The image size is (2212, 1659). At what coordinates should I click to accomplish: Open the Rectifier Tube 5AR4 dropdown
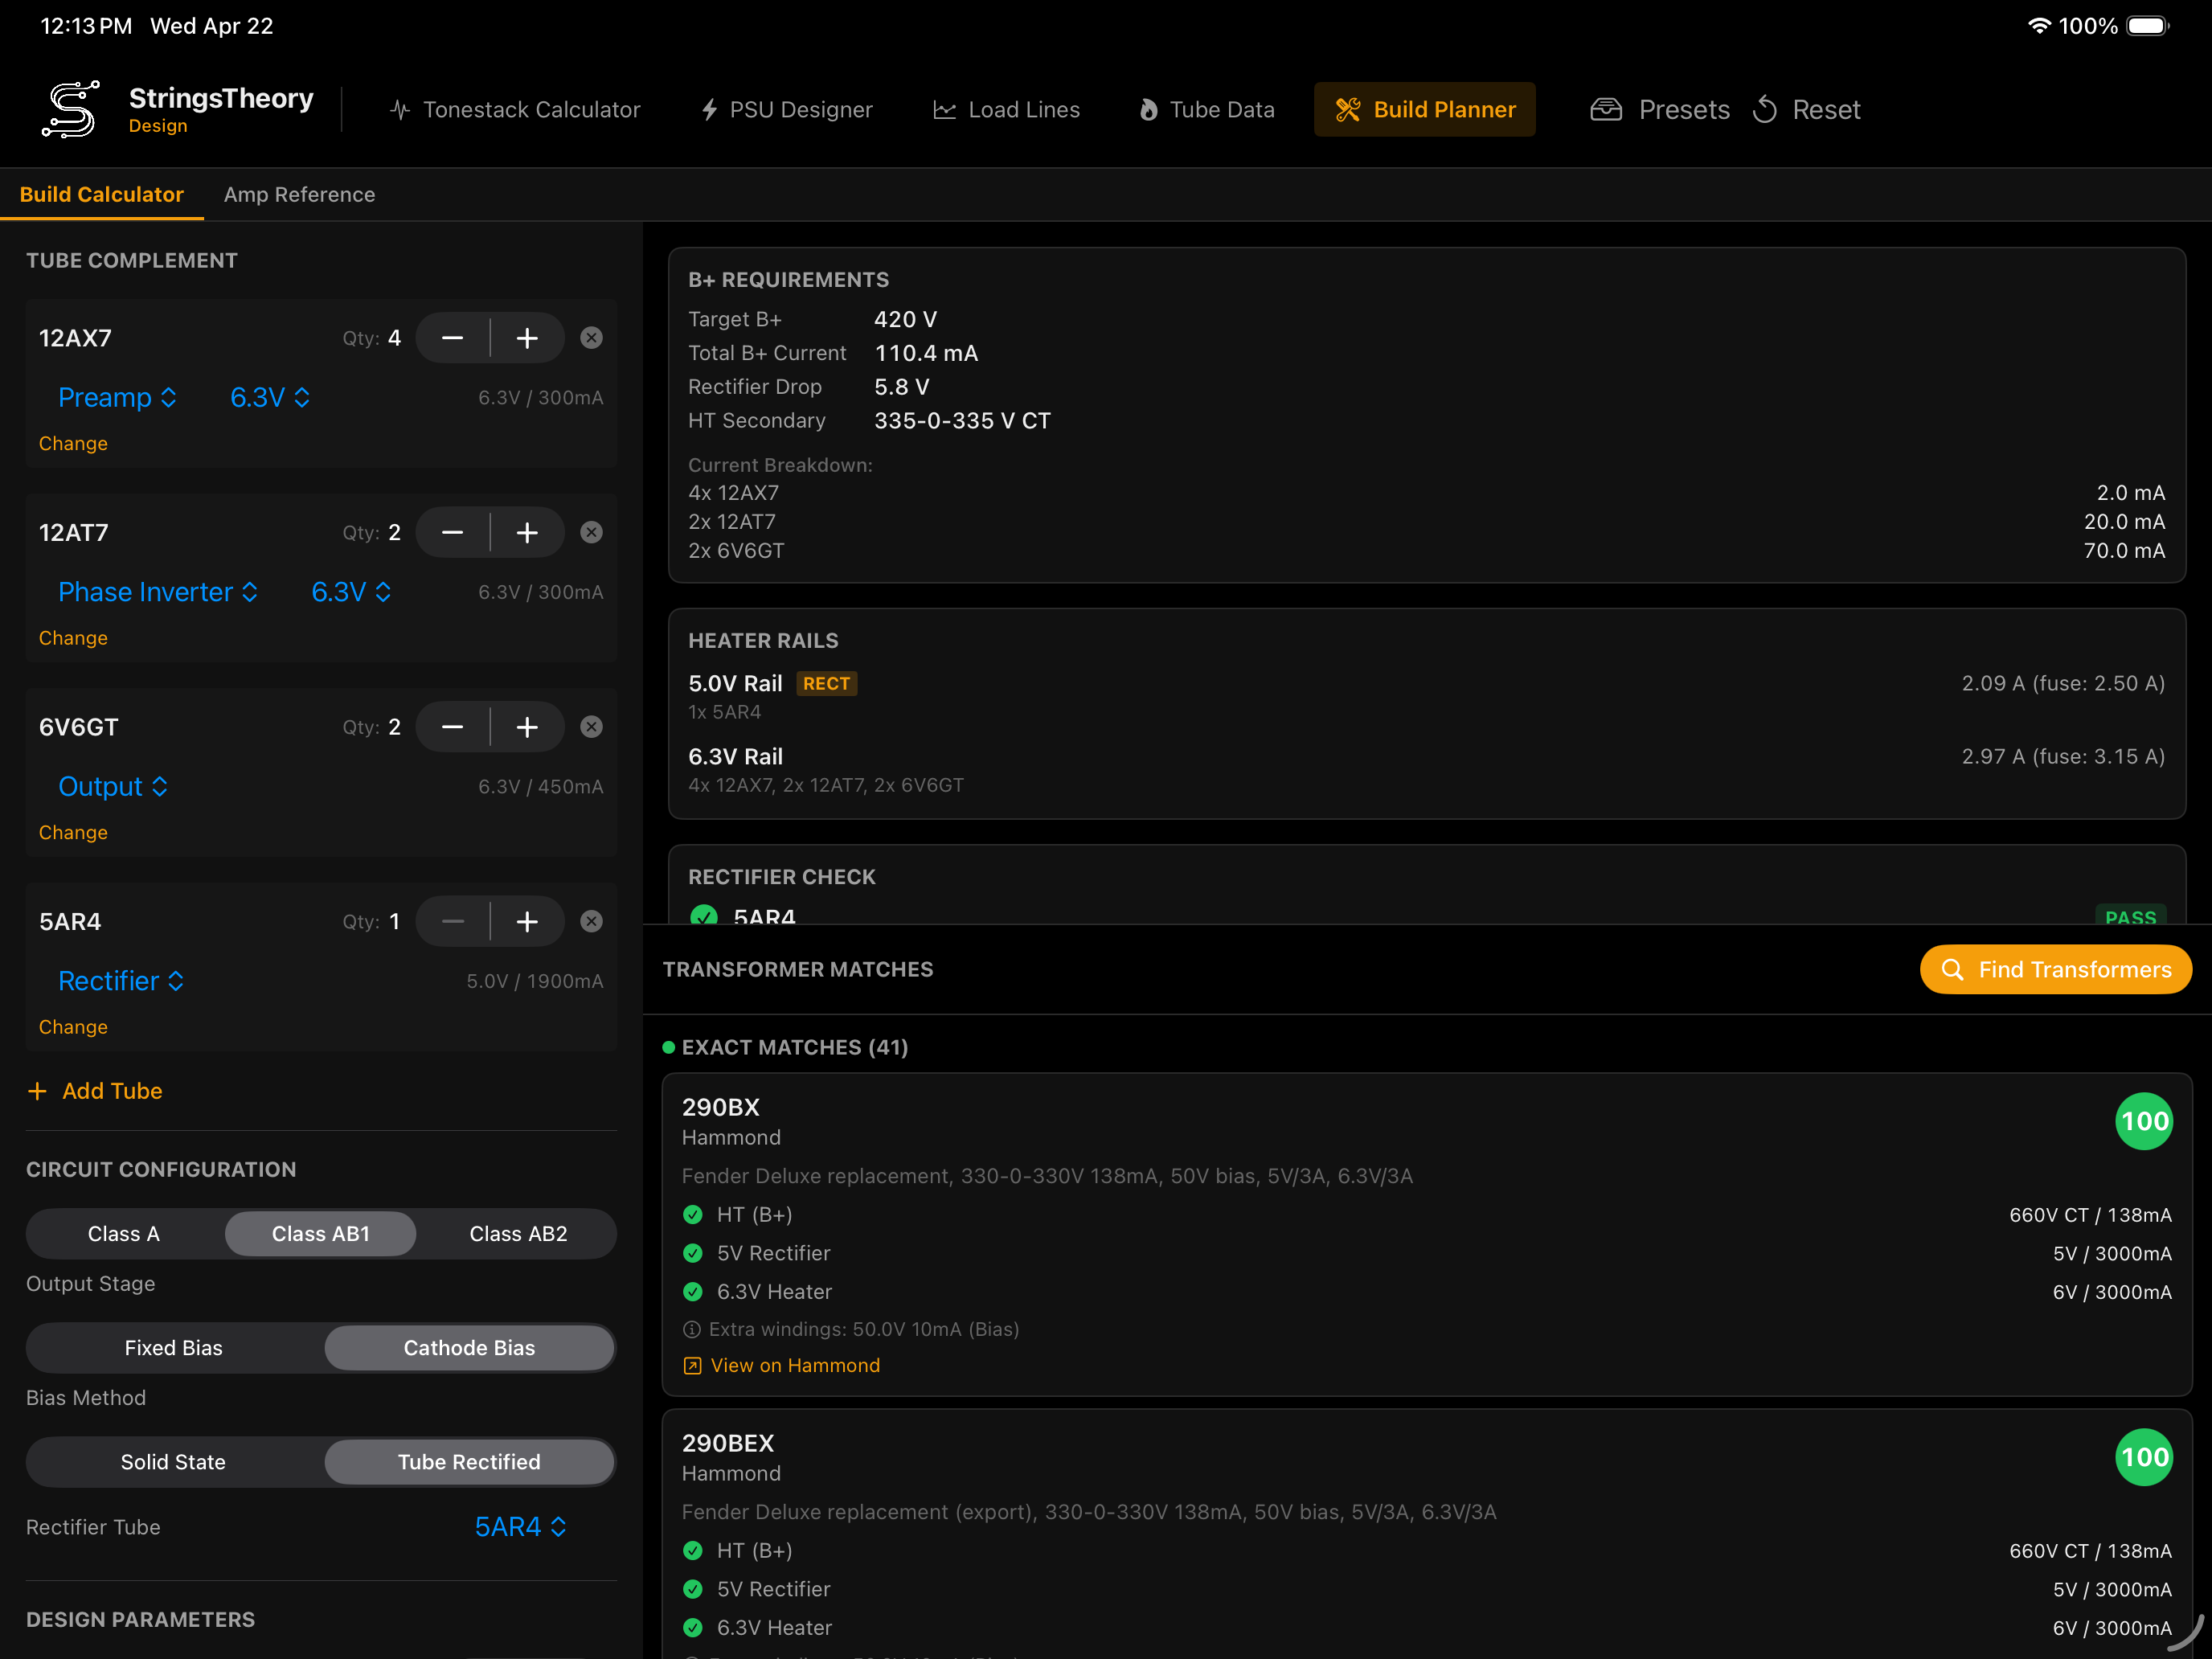521,1527
